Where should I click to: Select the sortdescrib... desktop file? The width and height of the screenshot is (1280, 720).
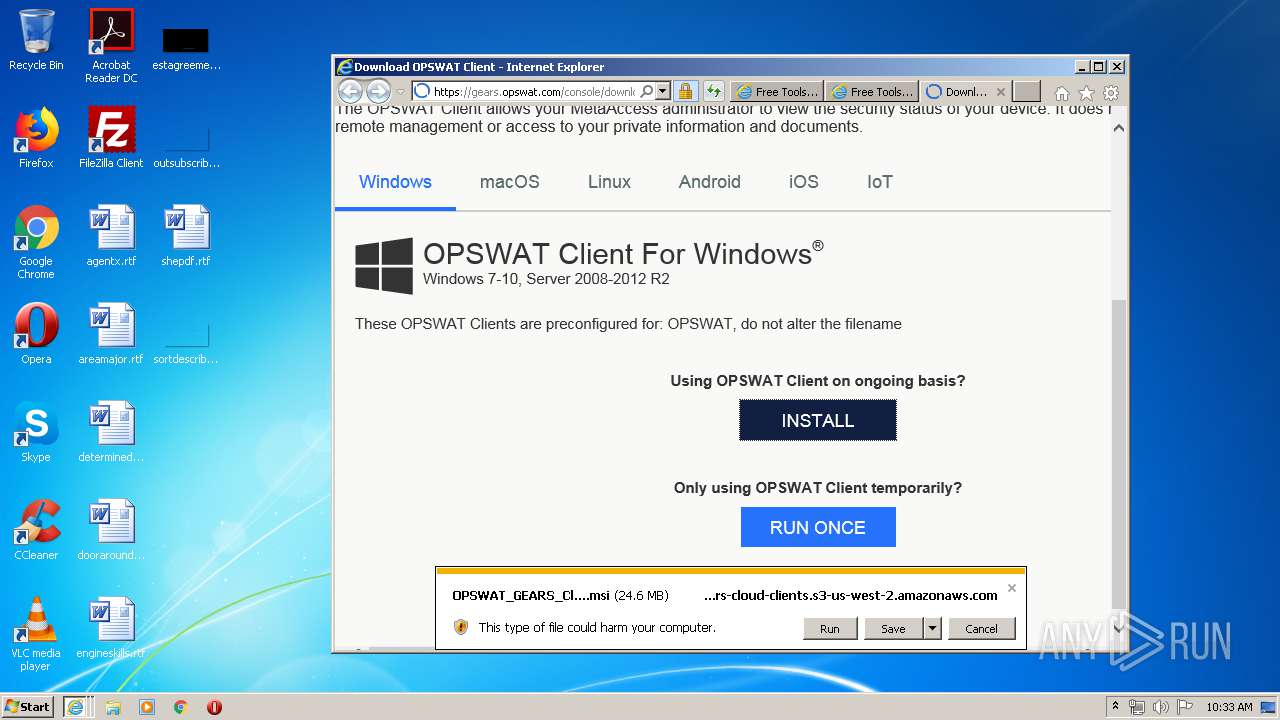186,342
